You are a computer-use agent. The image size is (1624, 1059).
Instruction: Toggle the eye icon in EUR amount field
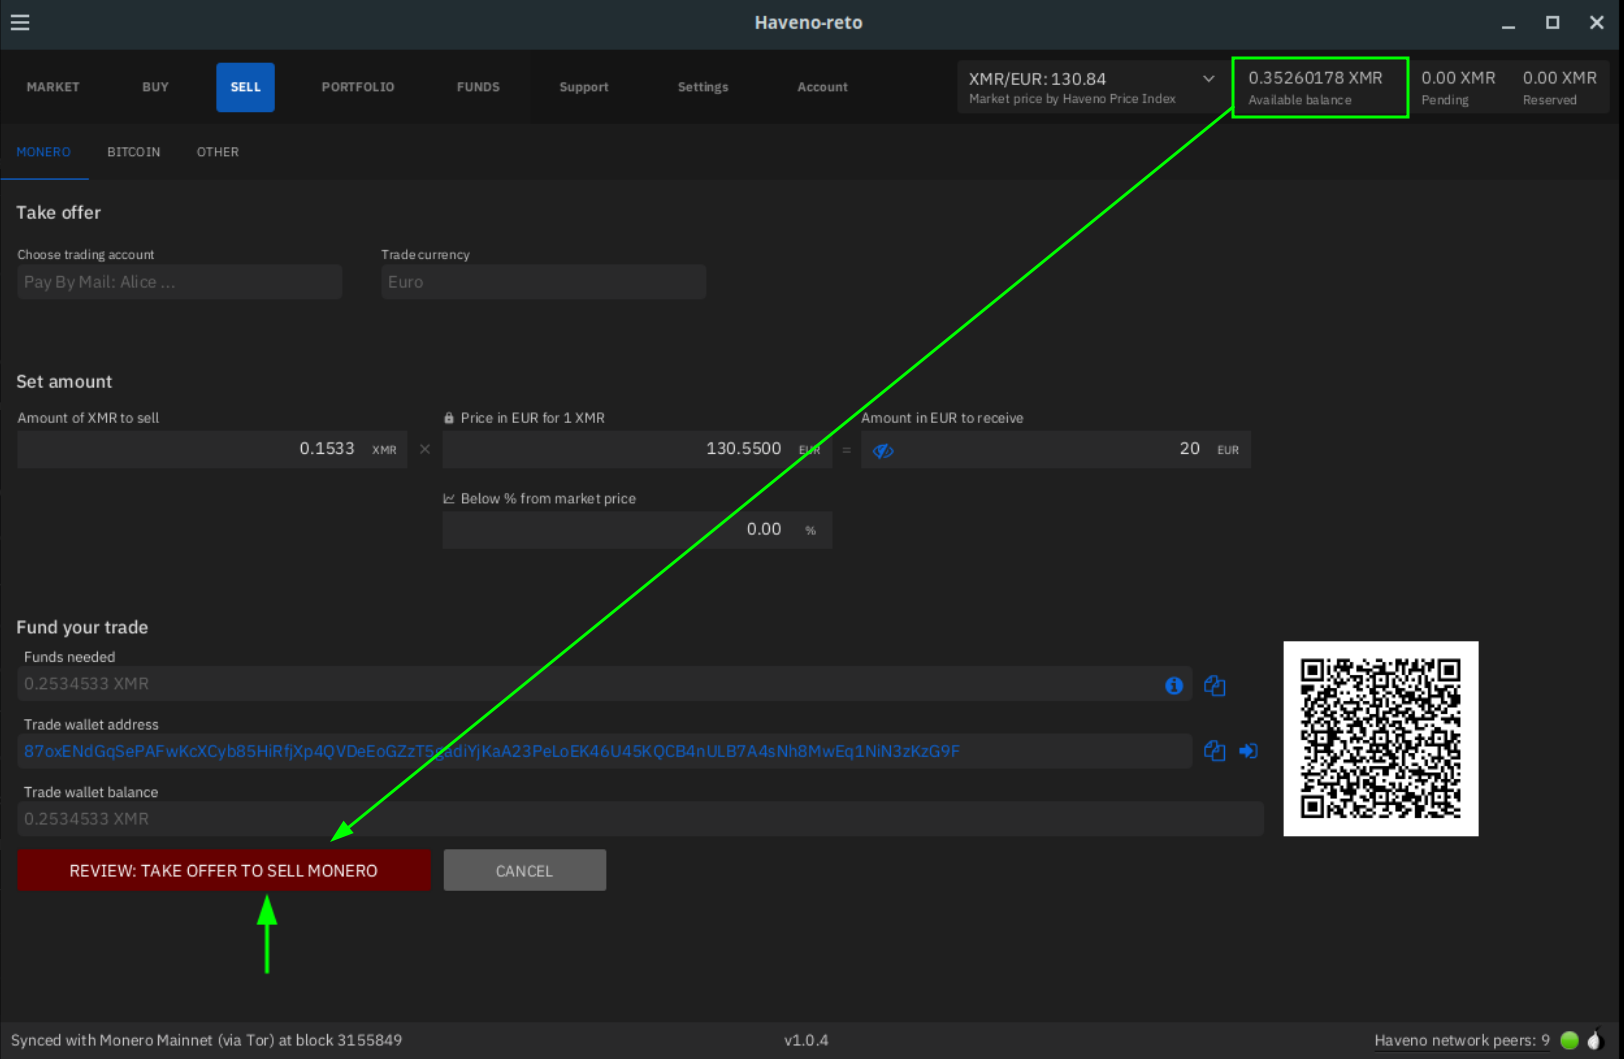[883, 450]
